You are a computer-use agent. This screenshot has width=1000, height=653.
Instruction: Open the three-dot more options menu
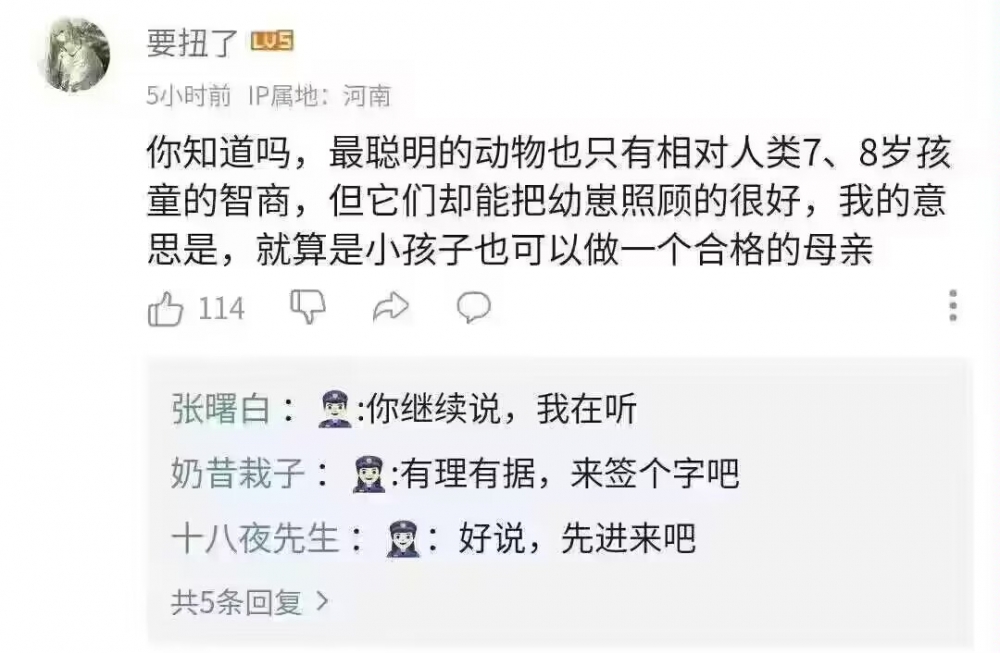[x=953, y=306]
